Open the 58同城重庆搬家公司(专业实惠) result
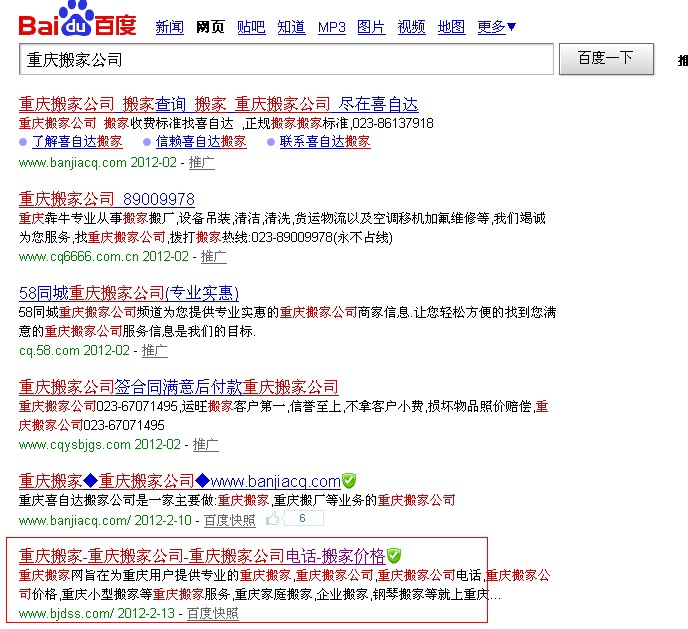Viewport: 688px width, 629px height. pyautogui.click(x=129, y=293)
